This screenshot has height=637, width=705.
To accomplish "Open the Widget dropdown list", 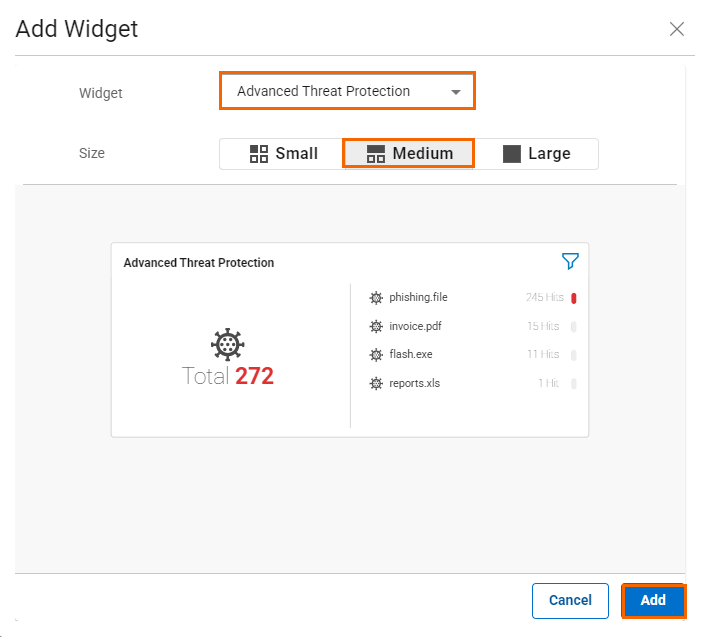I will click(x=346, y=91).
